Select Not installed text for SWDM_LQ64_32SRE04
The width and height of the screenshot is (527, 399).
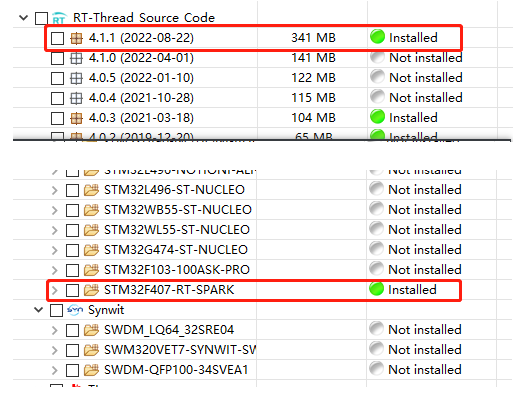coord(425,330)
